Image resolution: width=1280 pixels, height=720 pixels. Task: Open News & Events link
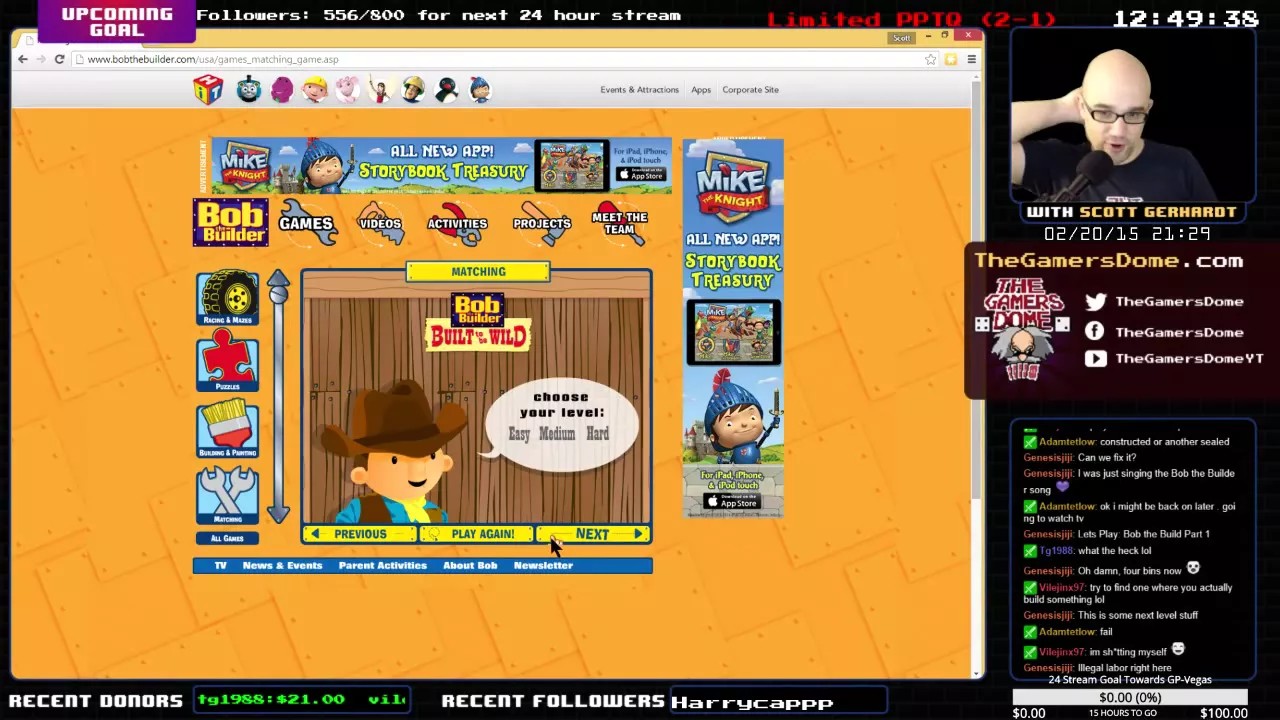click(282, 565)
